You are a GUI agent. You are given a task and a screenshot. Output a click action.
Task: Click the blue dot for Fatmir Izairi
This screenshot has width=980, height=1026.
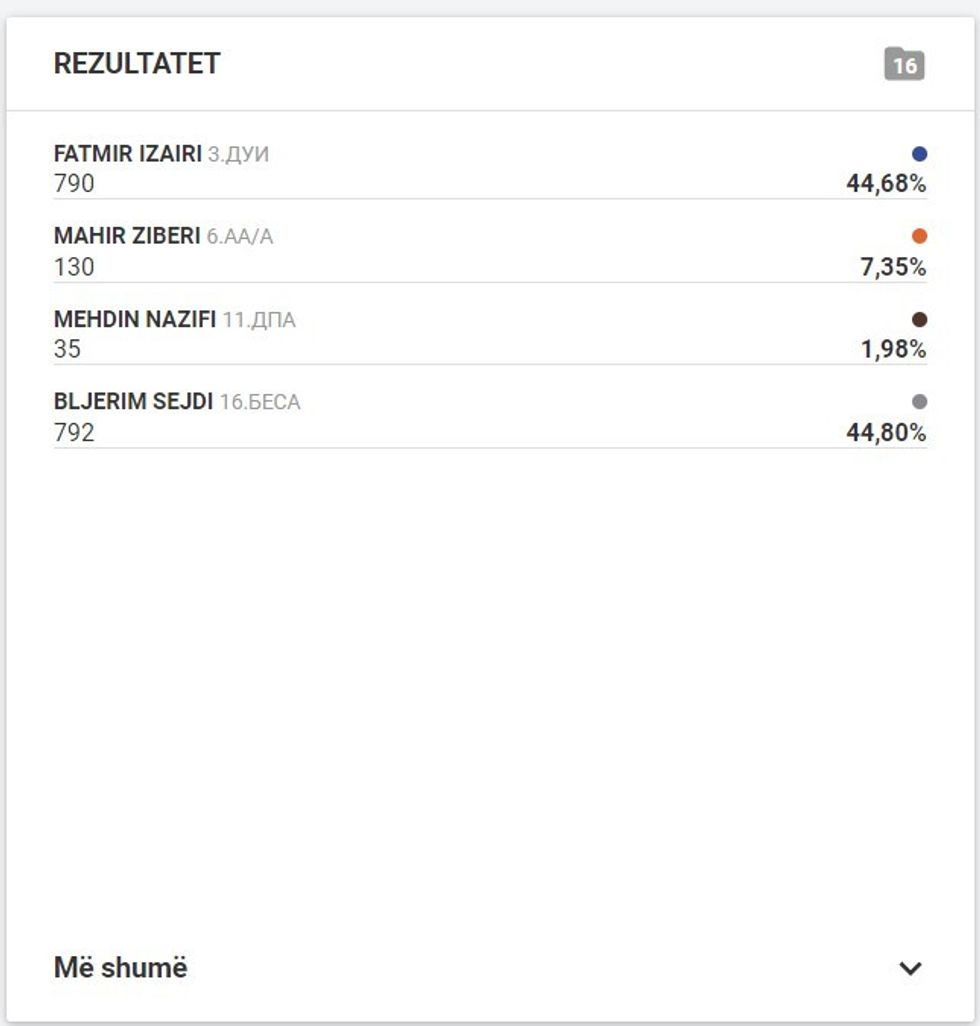920,154
